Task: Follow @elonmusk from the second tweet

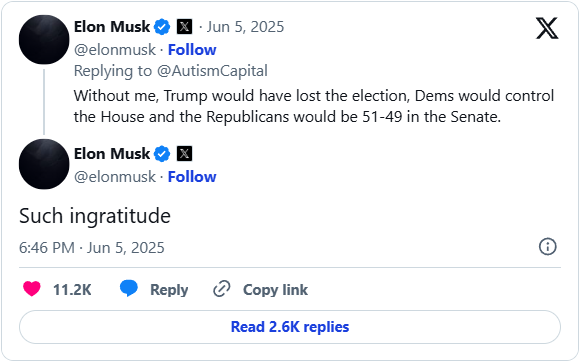Action: tap(192, 177)
